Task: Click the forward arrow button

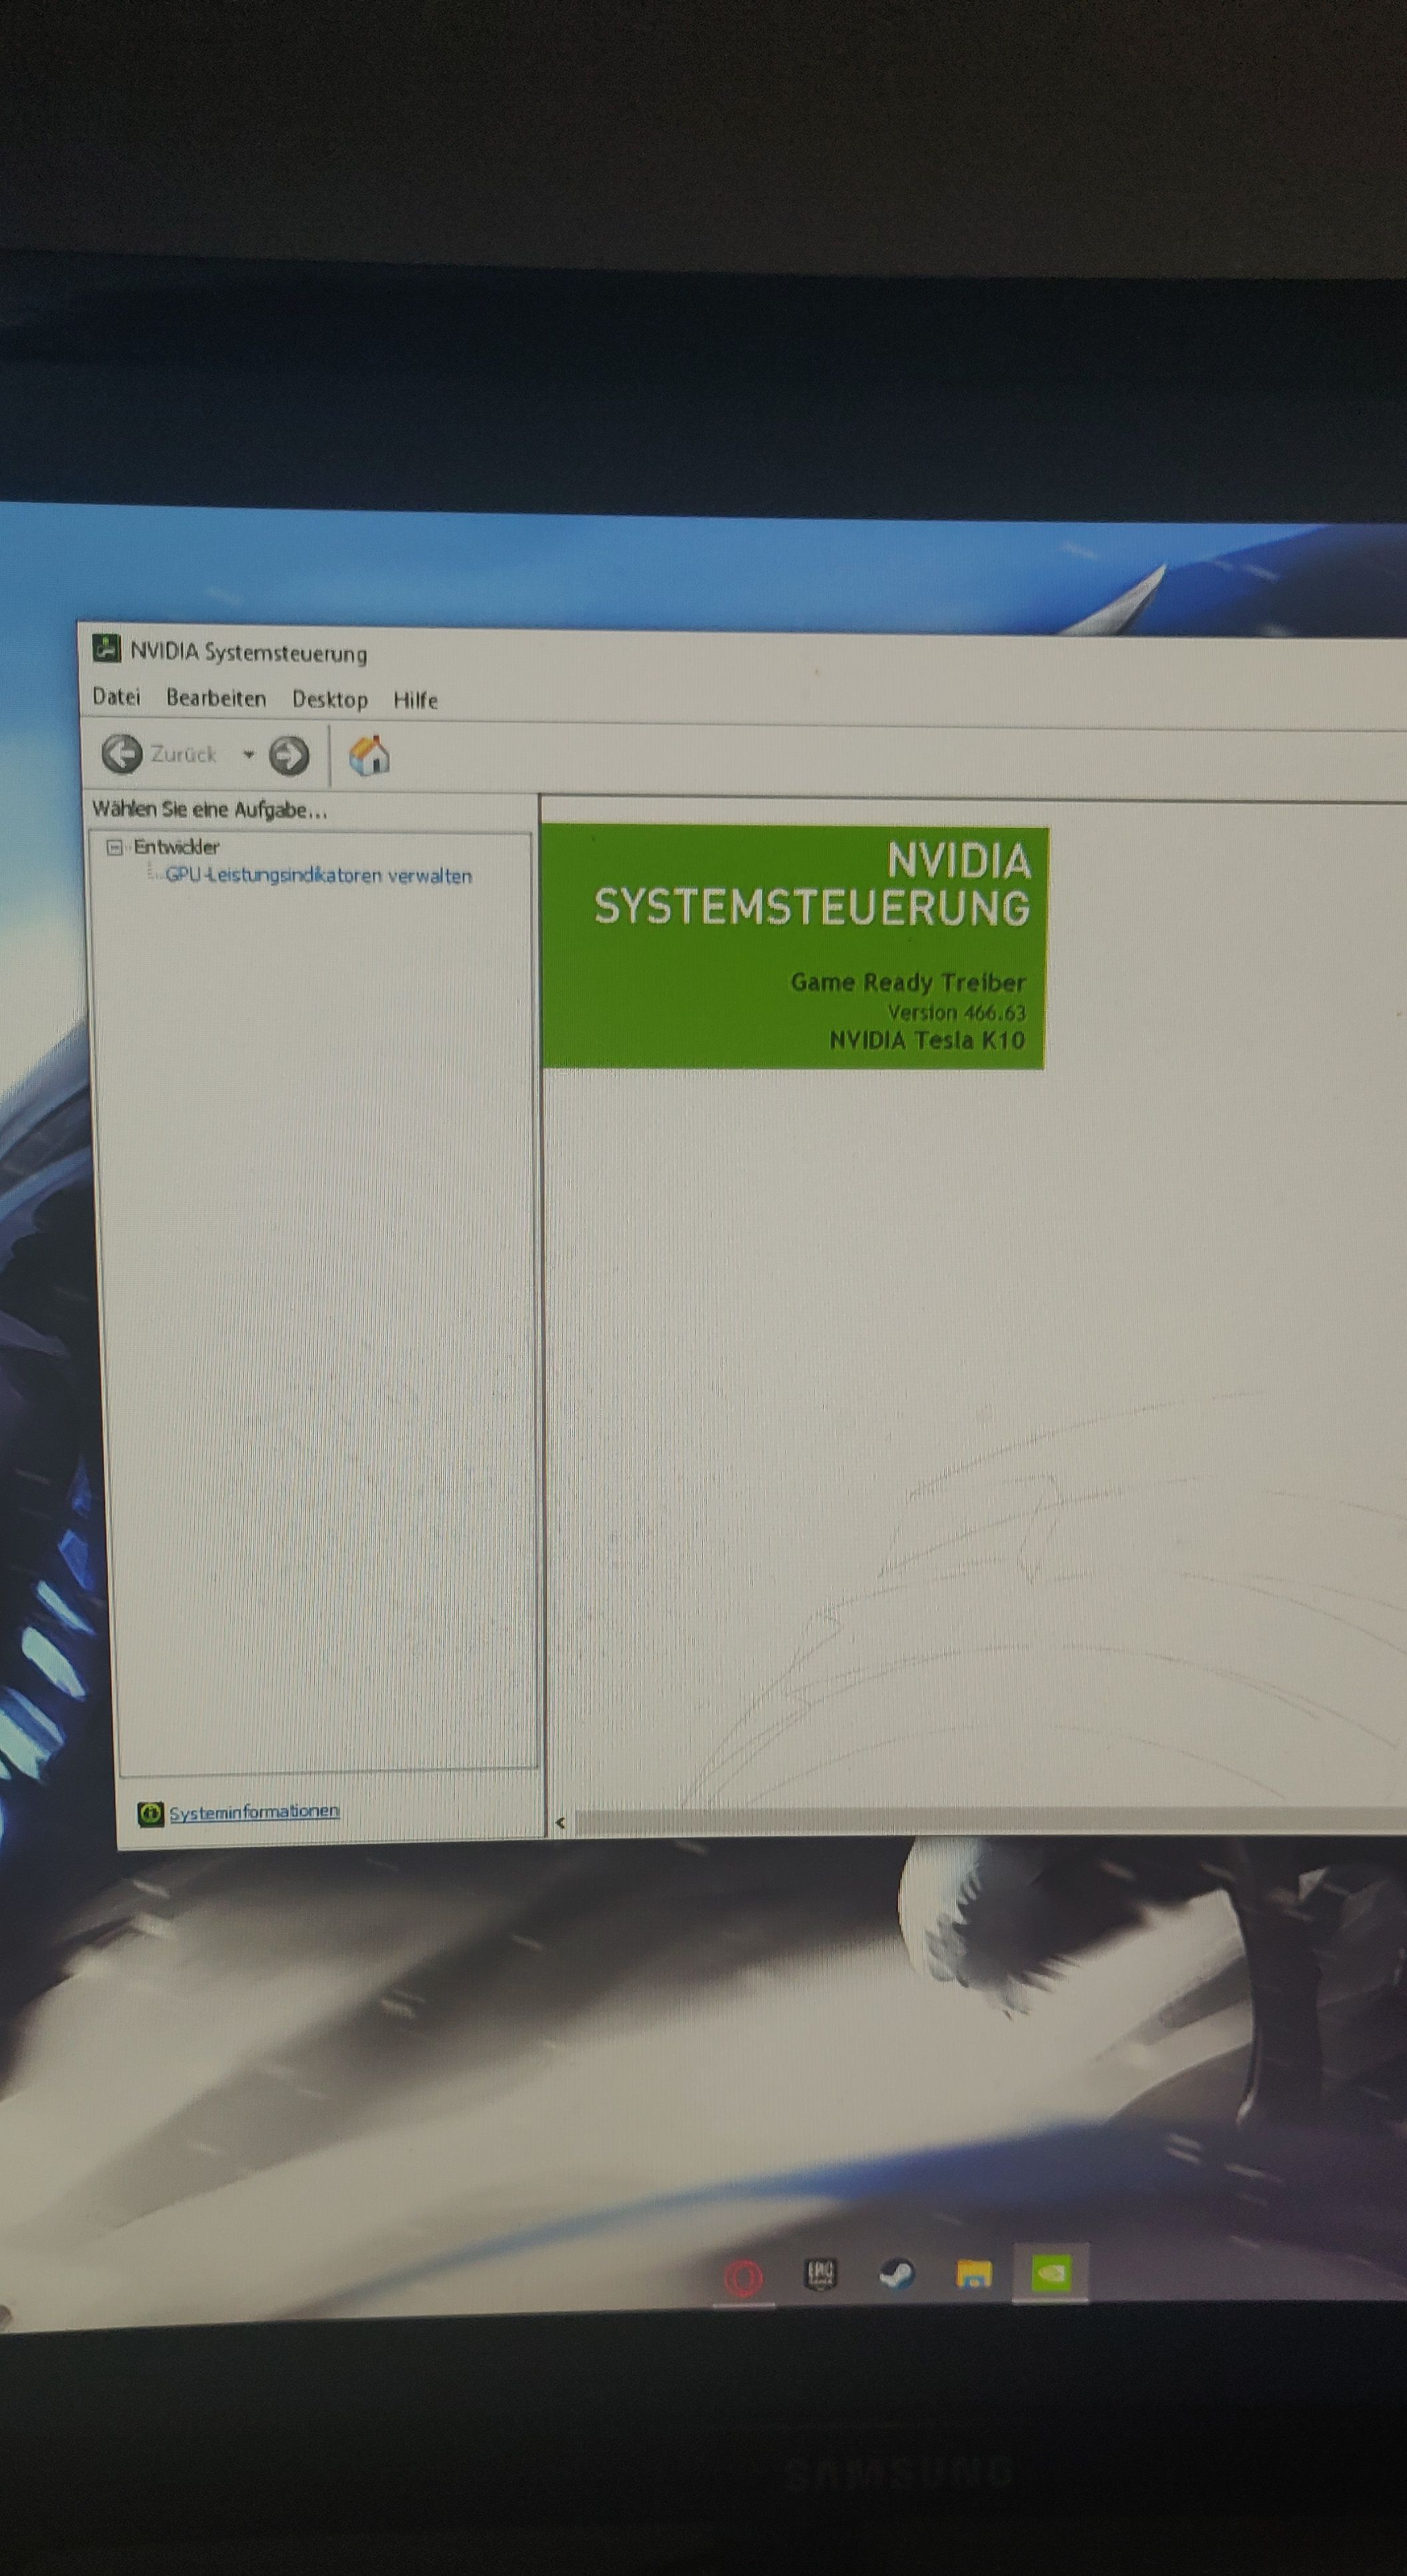Action: click(x=289, y=756)
